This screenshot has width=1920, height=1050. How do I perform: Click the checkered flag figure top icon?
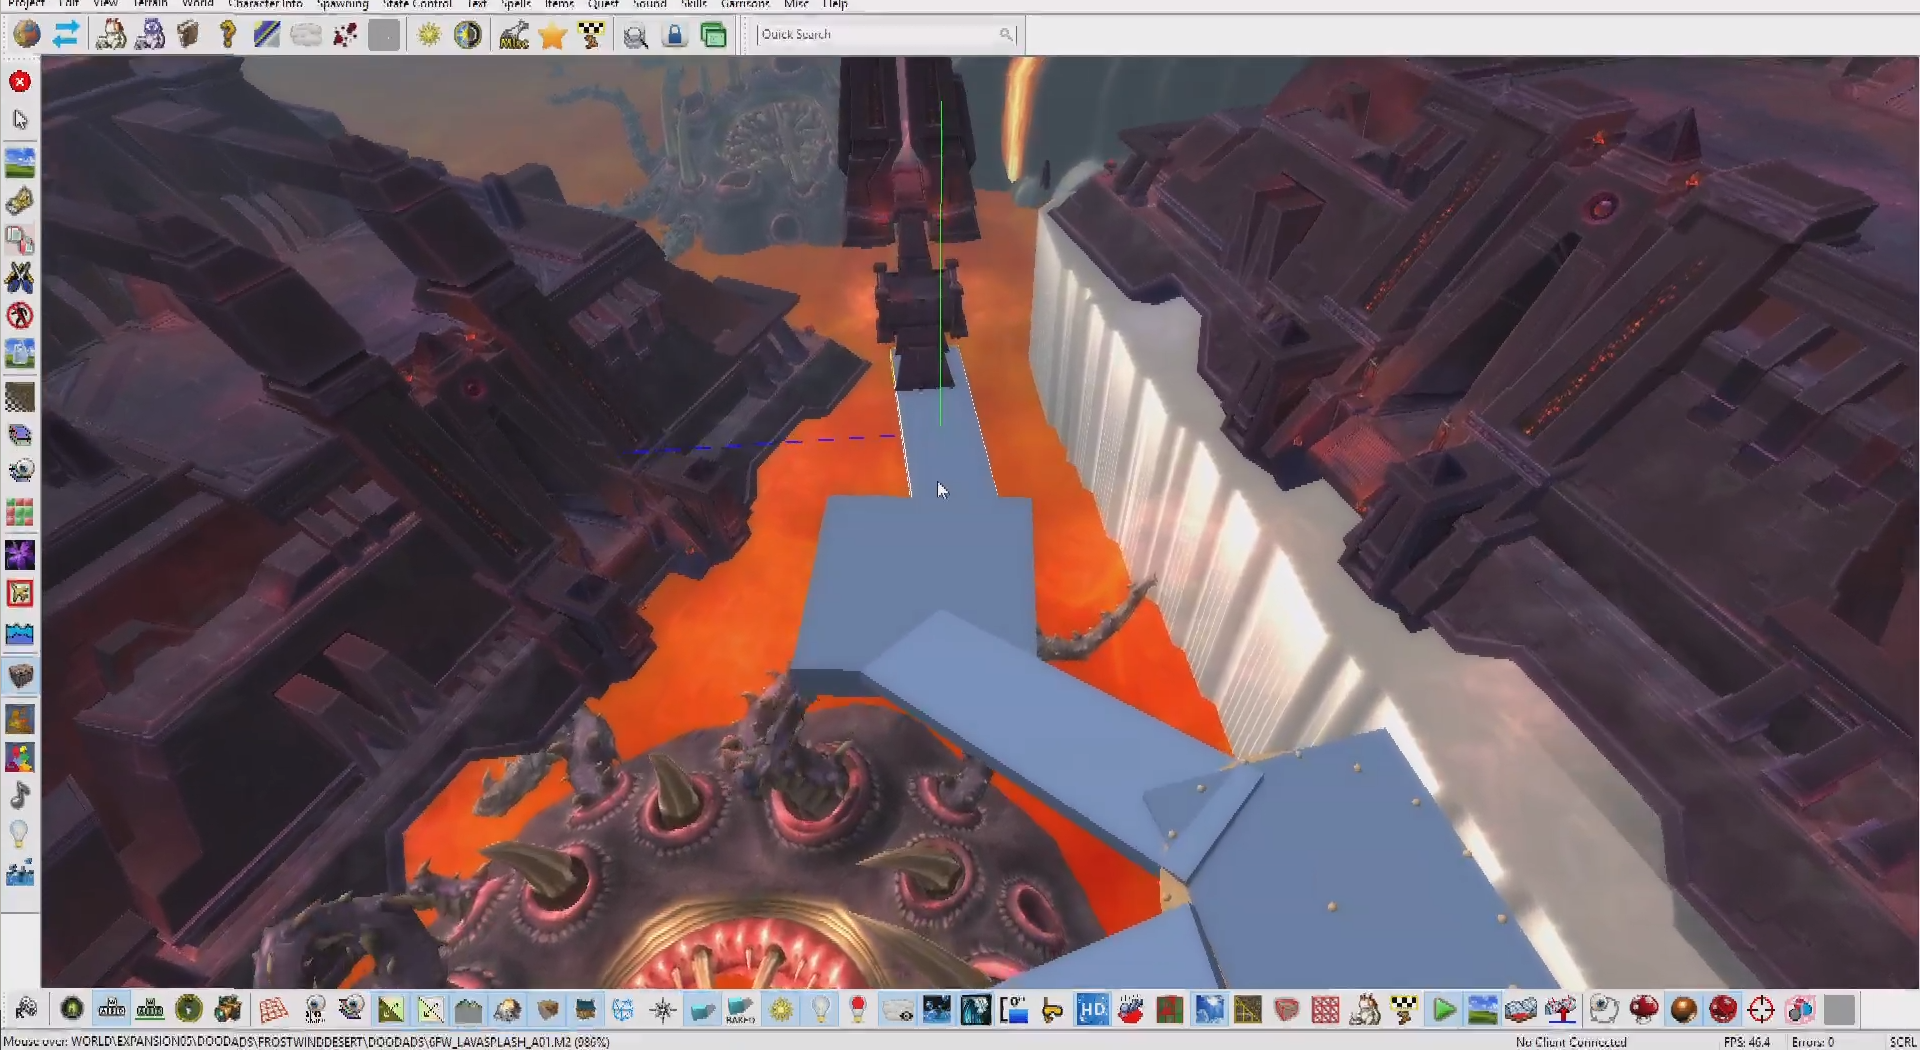click(x=591, y=35)
